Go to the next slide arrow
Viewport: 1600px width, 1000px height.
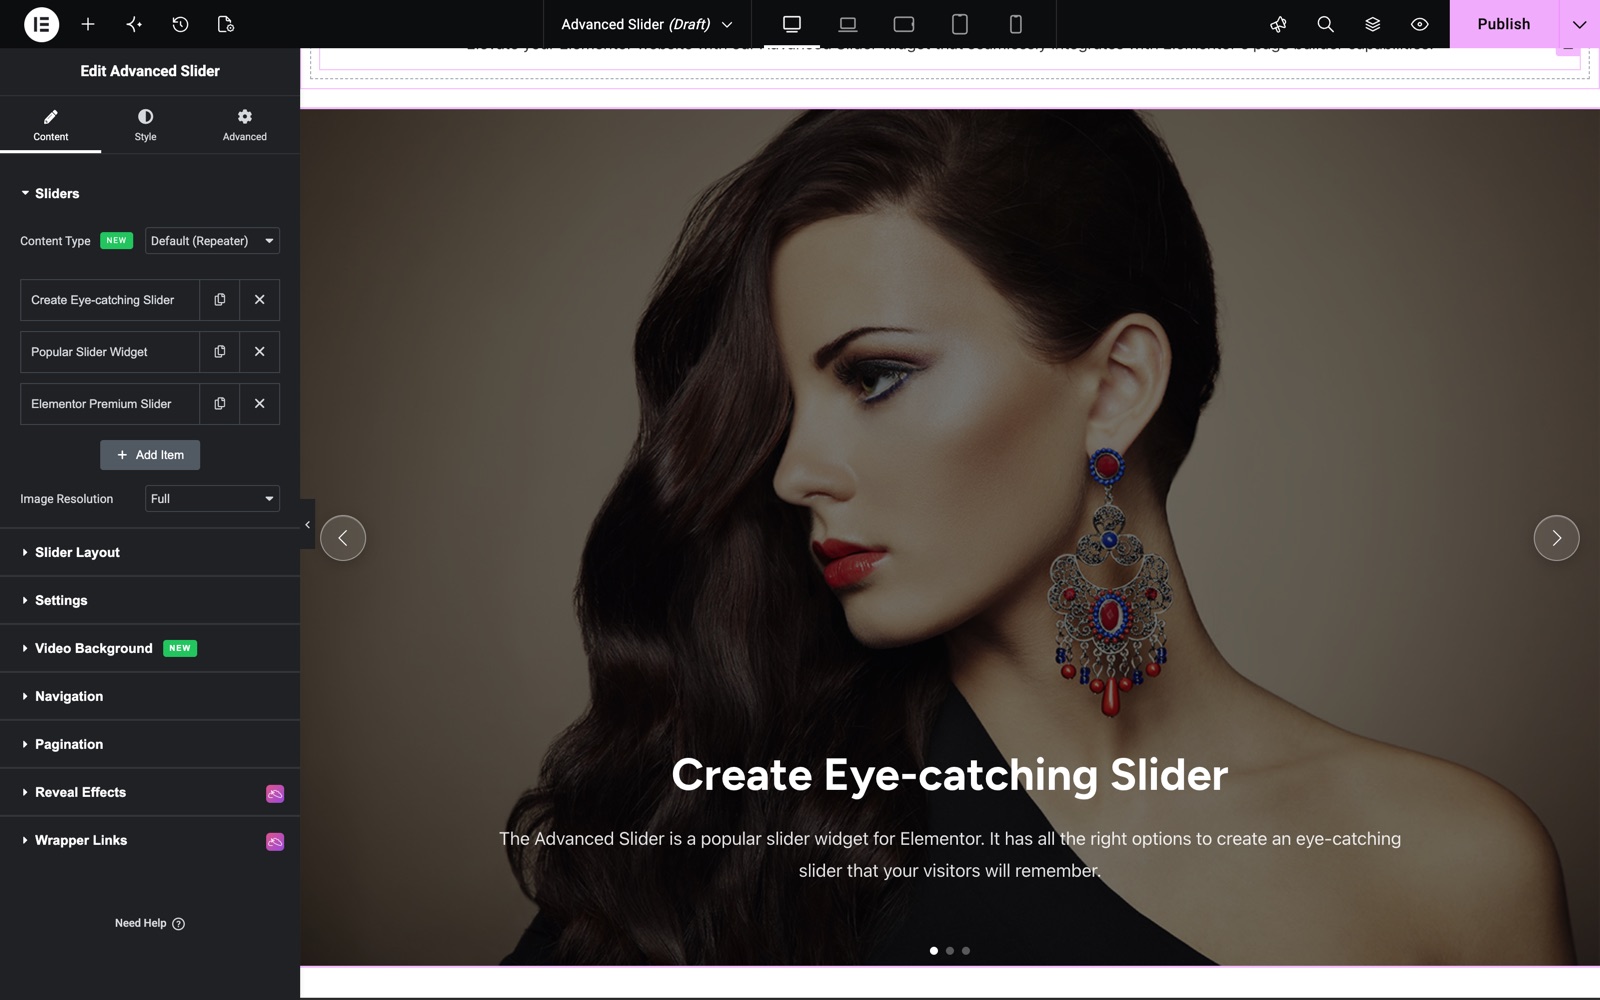point(1556,538)
